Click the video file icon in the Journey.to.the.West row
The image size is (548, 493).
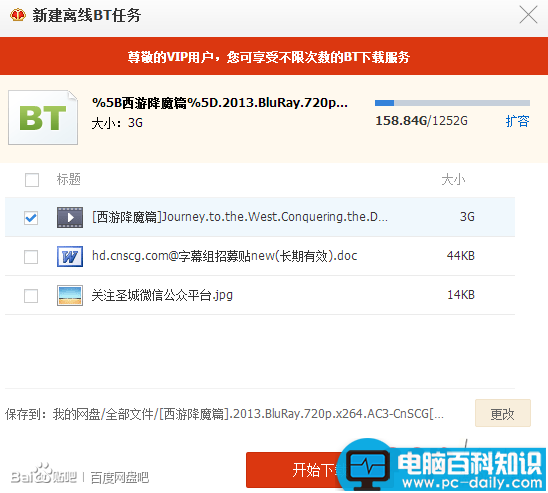click(70, 217)
